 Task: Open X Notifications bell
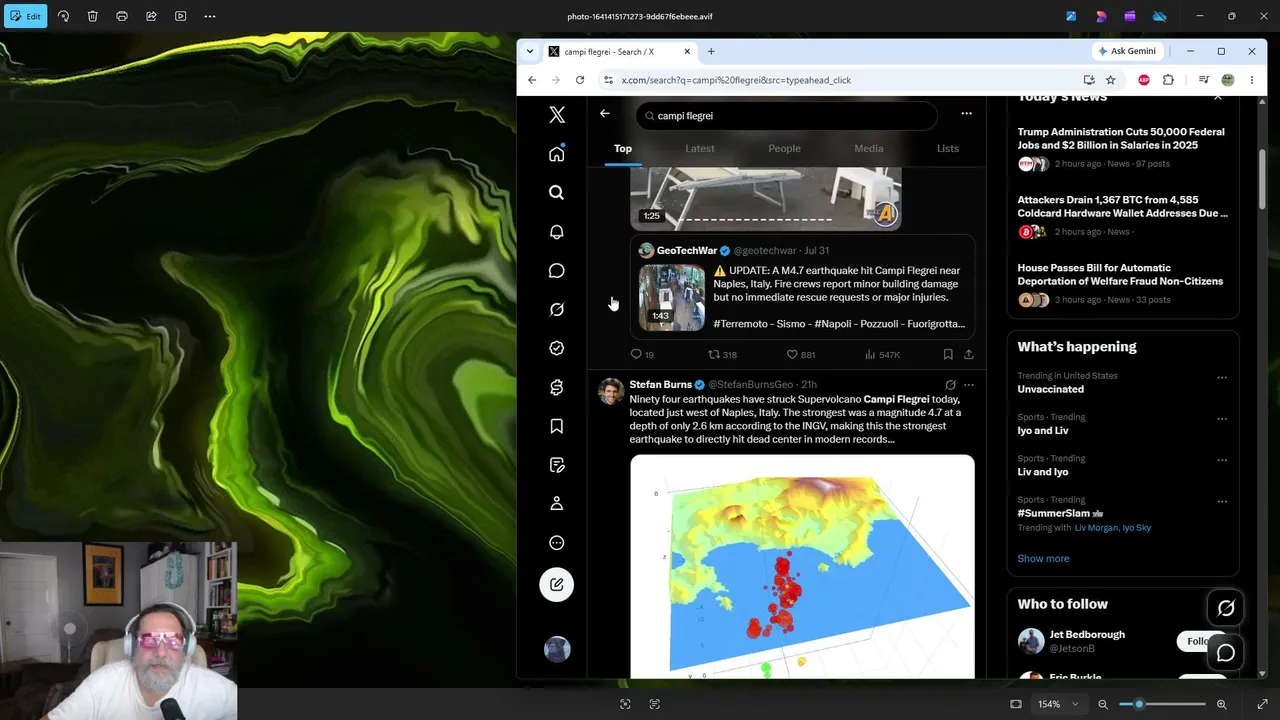[x=557, y=232]
